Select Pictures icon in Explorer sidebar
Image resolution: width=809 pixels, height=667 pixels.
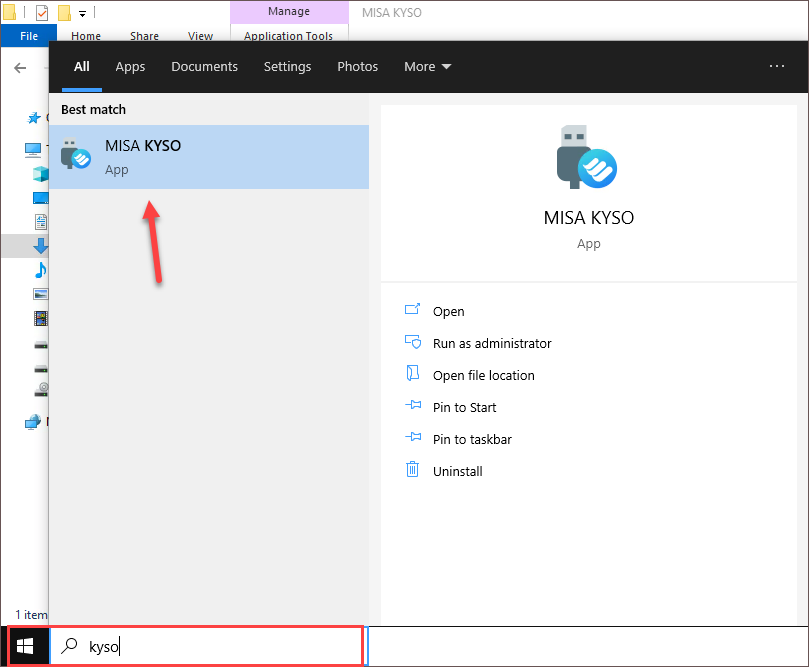tap(41, 294)
